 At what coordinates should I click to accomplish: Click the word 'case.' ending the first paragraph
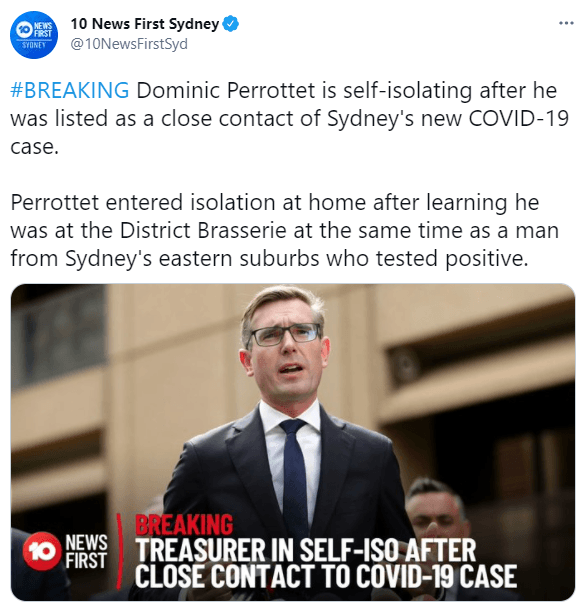[x=34, y=147]
